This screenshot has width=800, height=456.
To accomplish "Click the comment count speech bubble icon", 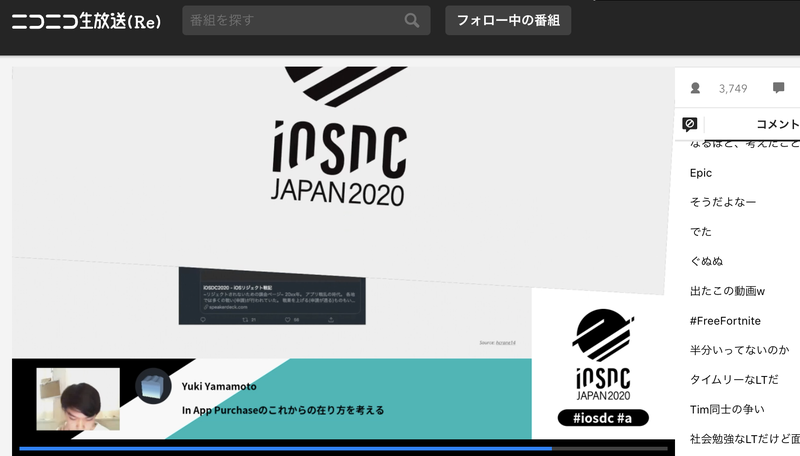I will [x=779, y=88].
